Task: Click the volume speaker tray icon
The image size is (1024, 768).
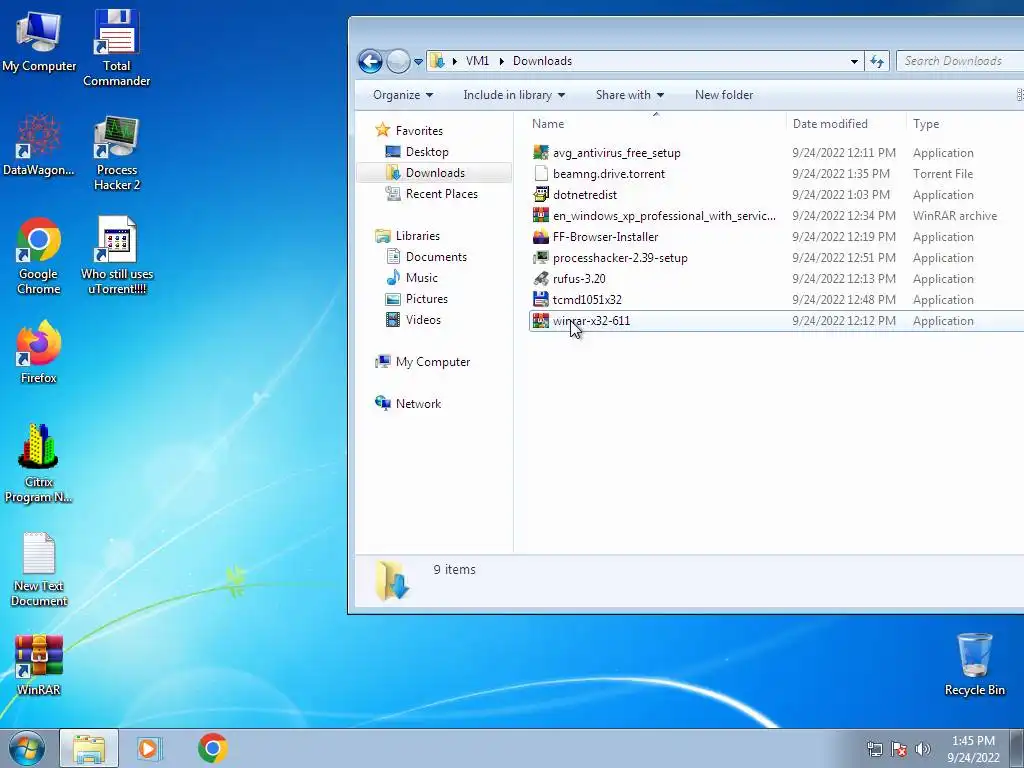Action: point(923,749)
